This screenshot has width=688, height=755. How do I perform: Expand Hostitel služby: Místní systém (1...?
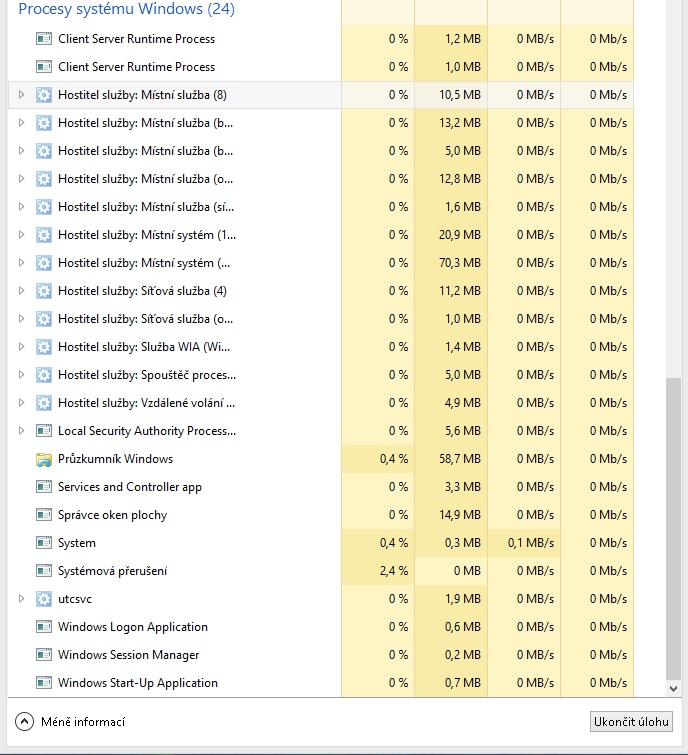coord(21,234)
